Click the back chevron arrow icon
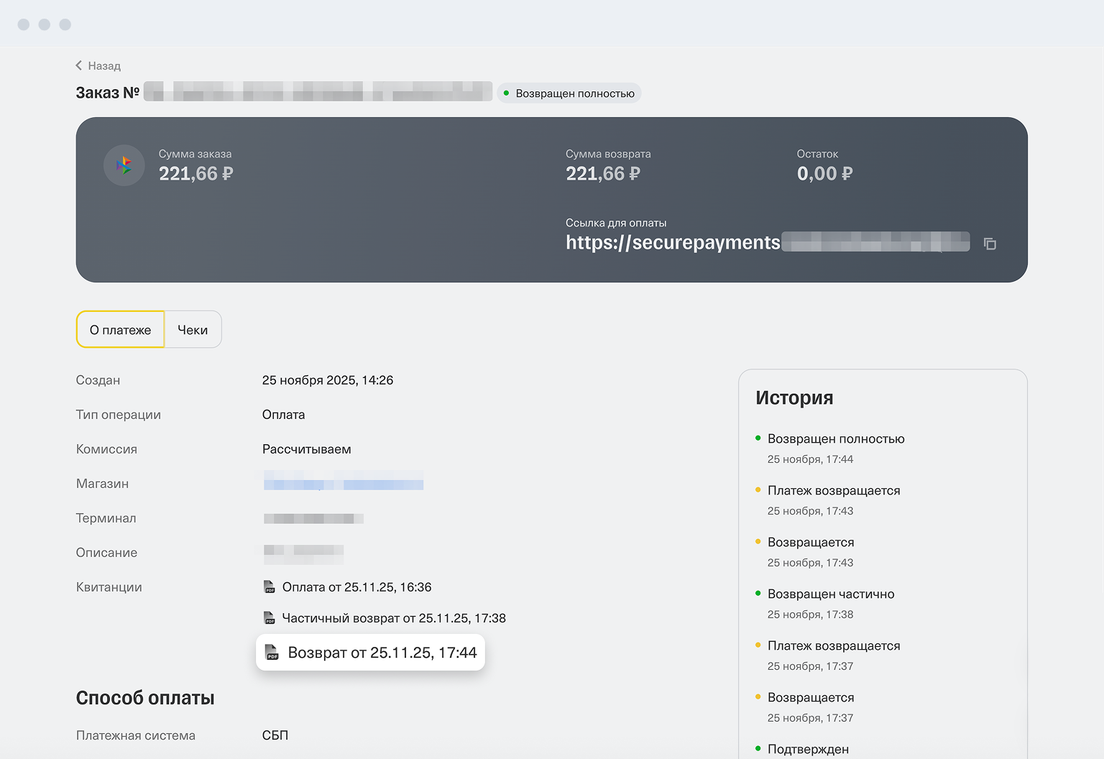The height and width of the screenshot is (759, 1104). click(x=79, y=66)
